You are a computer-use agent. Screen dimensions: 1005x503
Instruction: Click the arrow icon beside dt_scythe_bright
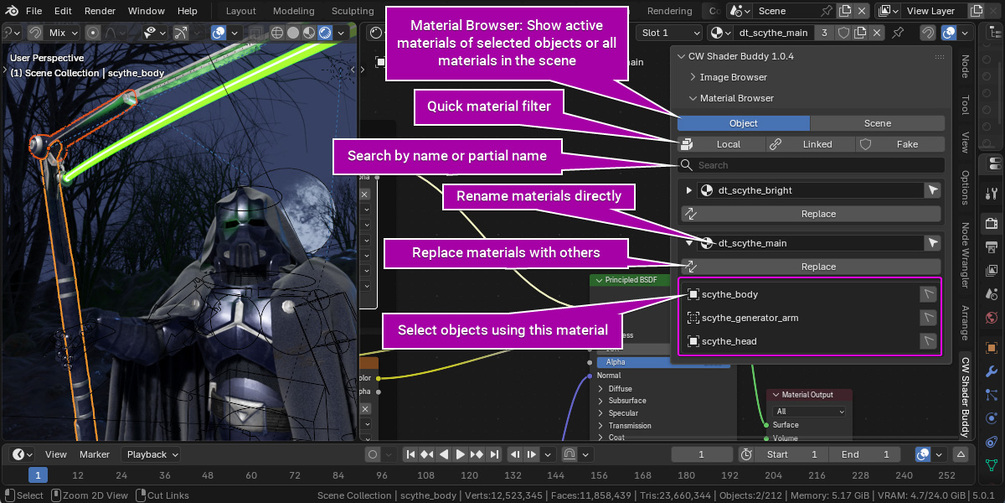tap(933, 190)
